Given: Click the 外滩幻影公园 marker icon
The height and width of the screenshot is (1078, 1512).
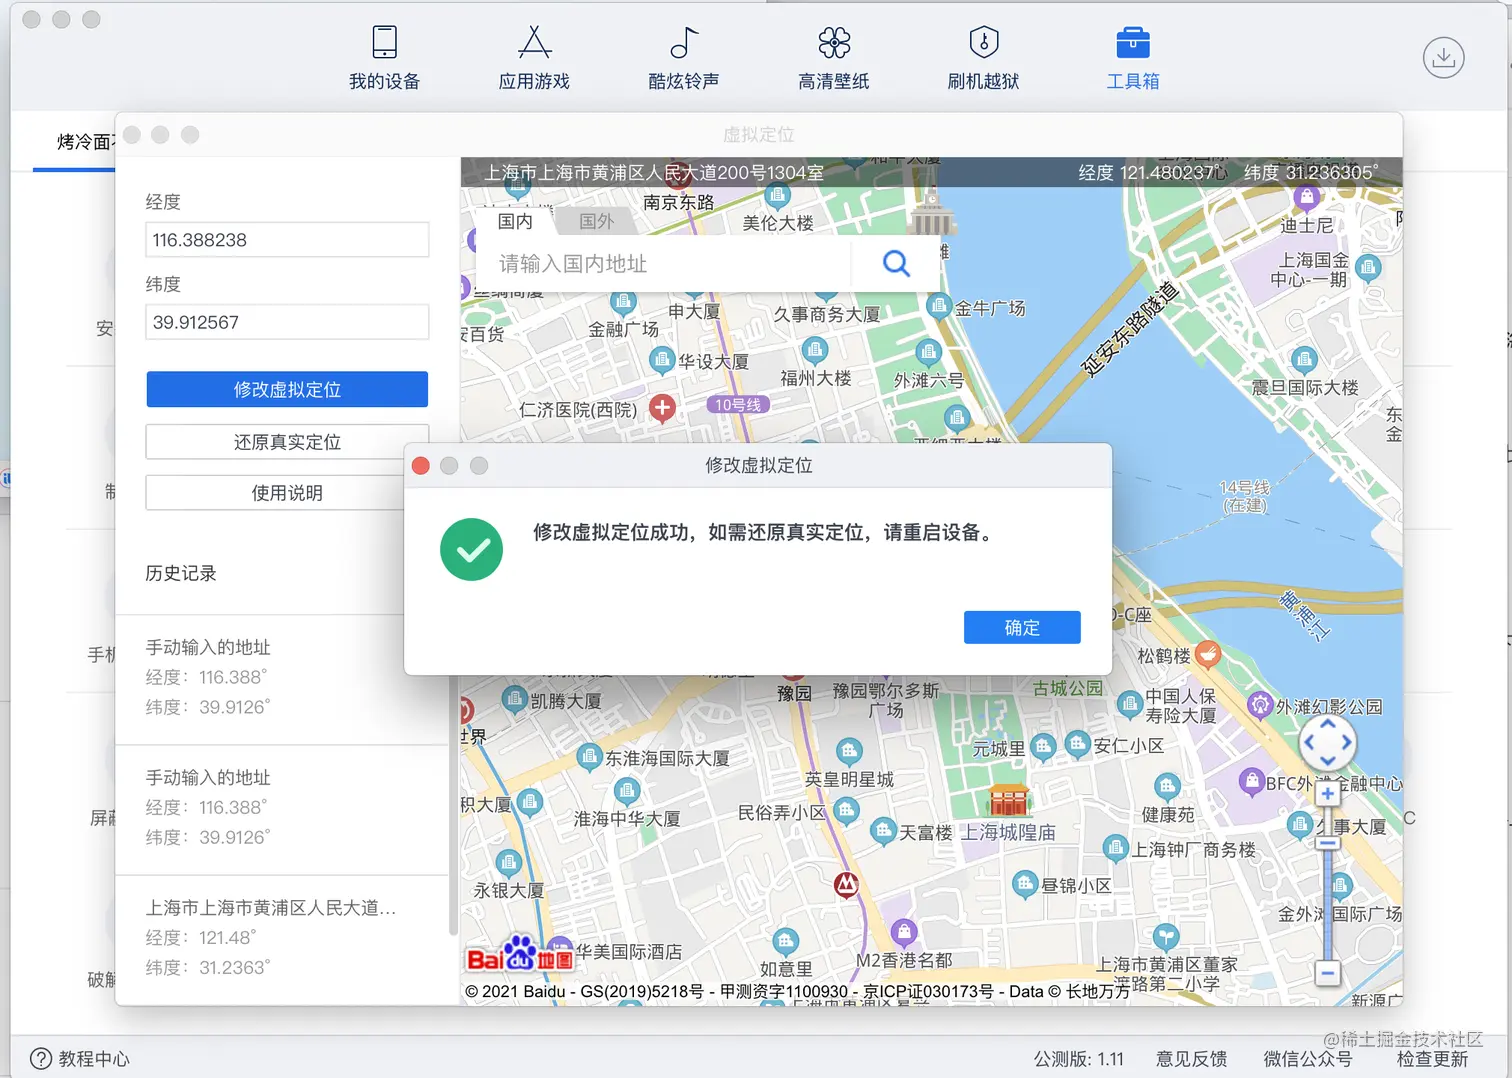Looking at the screenshot, I should 1259,704.
